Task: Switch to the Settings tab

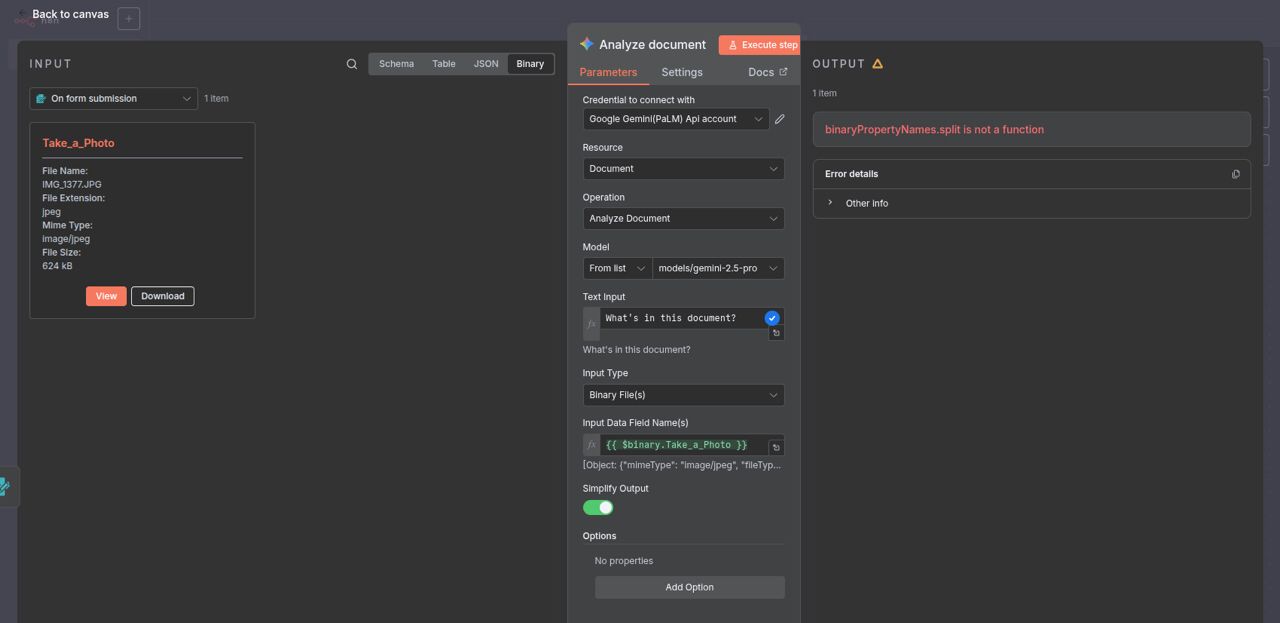Action: (x=682, y=72)
